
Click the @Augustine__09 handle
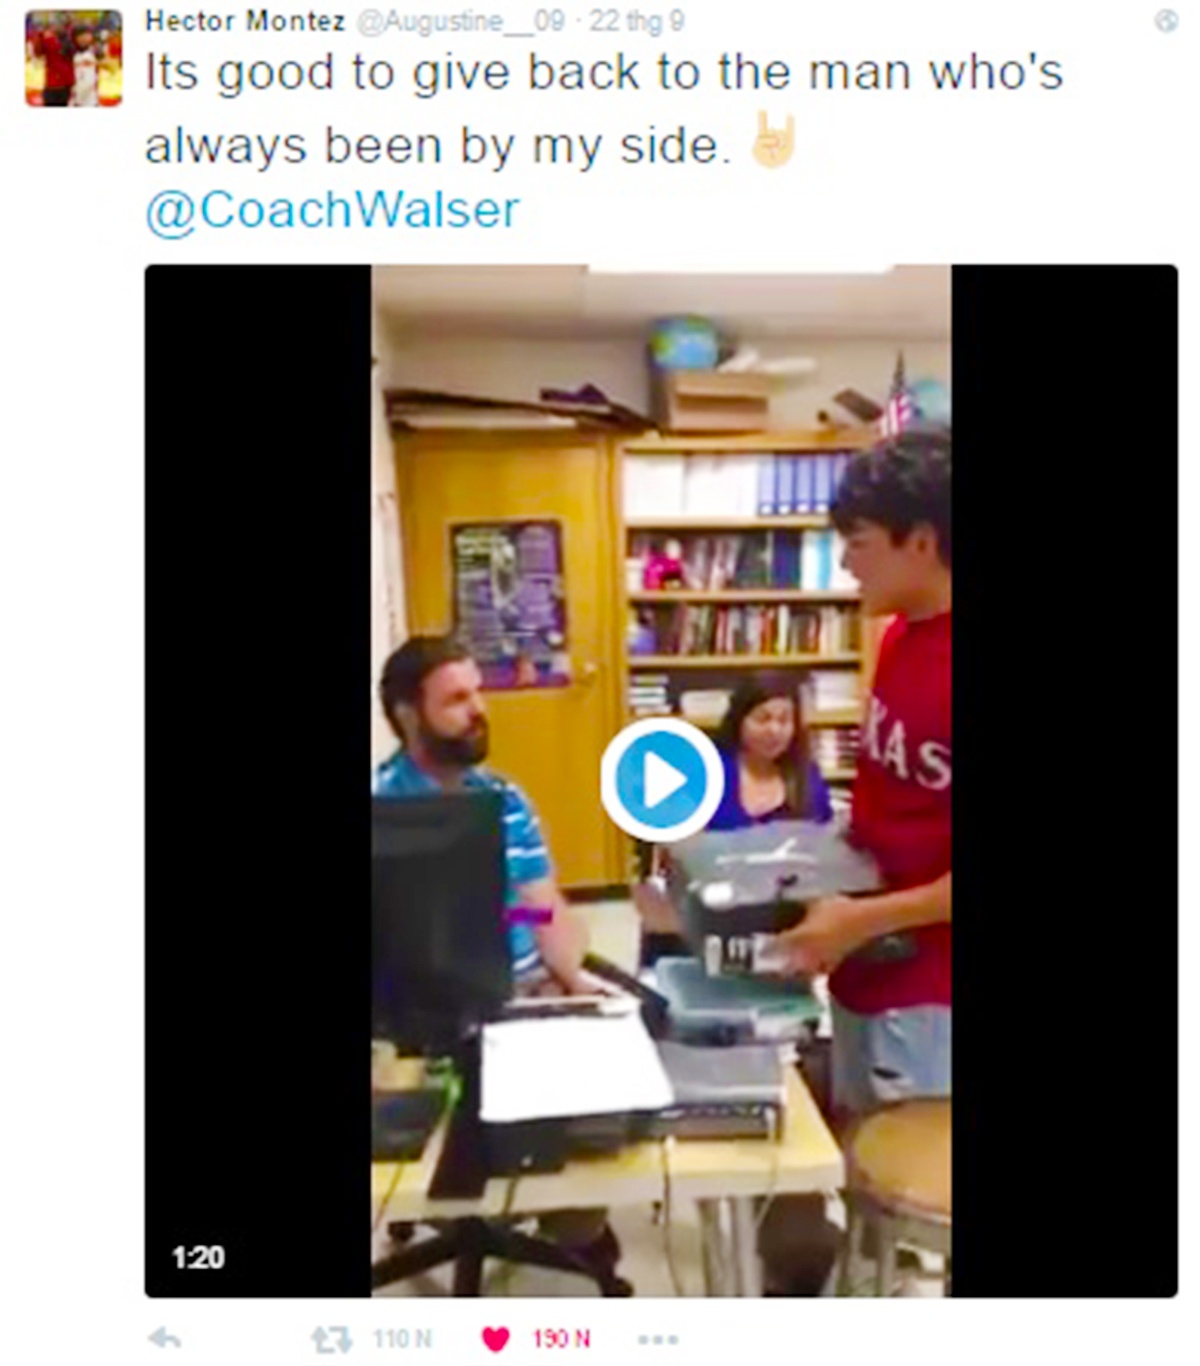460,21
